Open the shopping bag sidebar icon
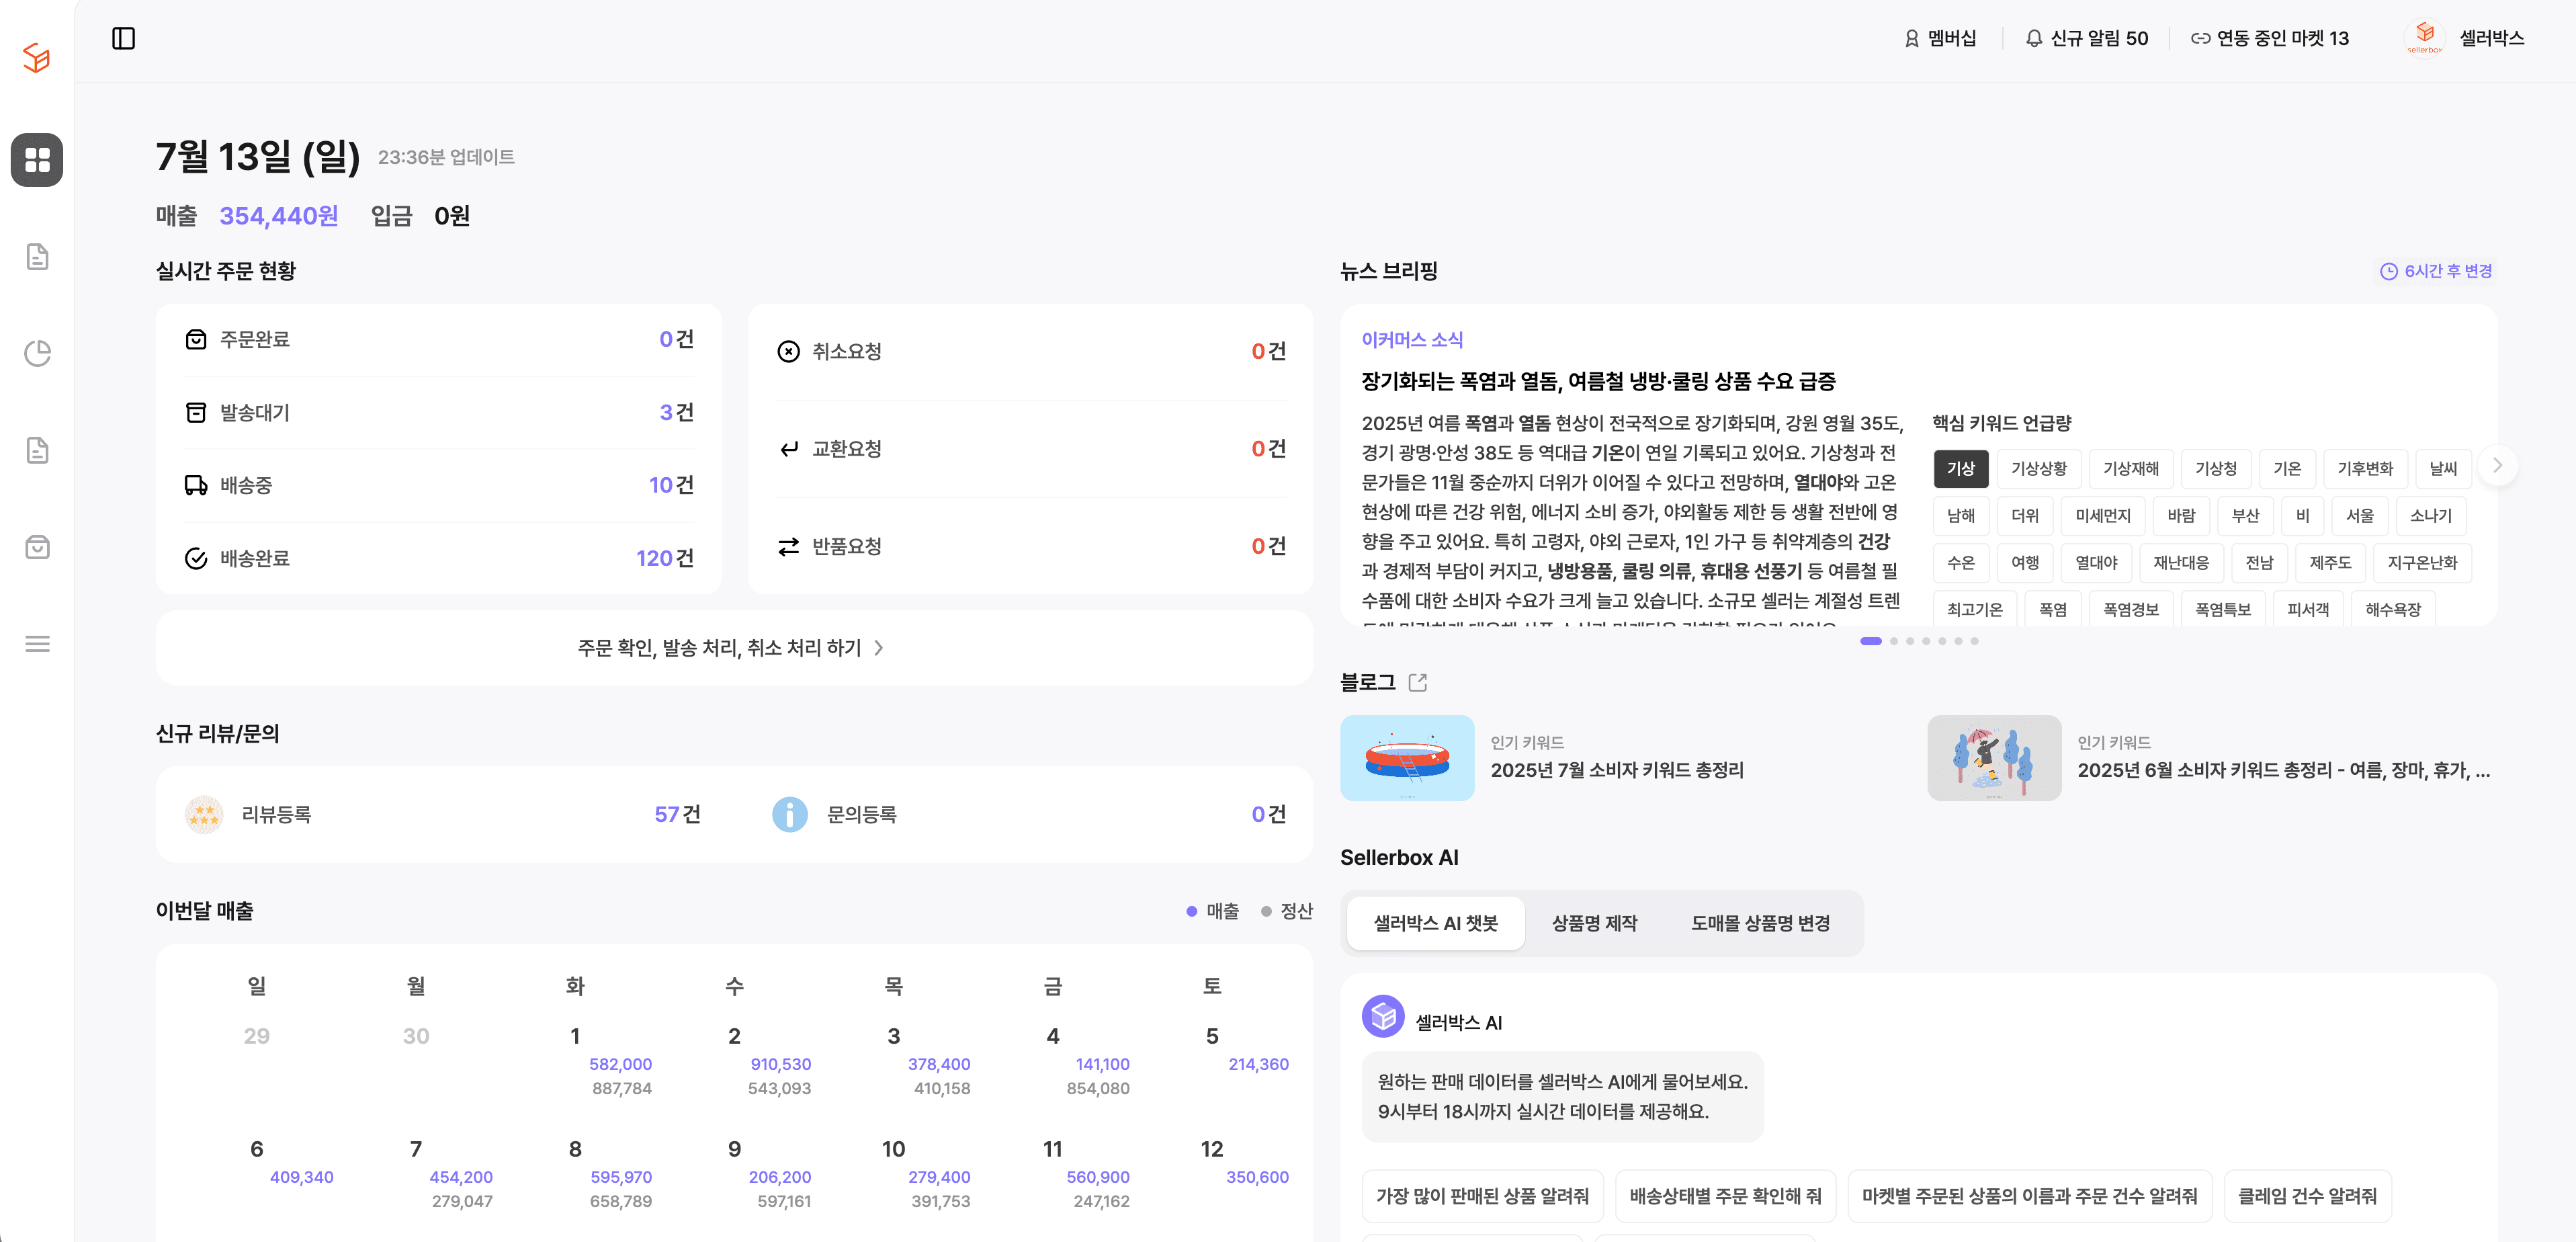This screenshot has height=1242, width=2576. click(x=37, y=547)
